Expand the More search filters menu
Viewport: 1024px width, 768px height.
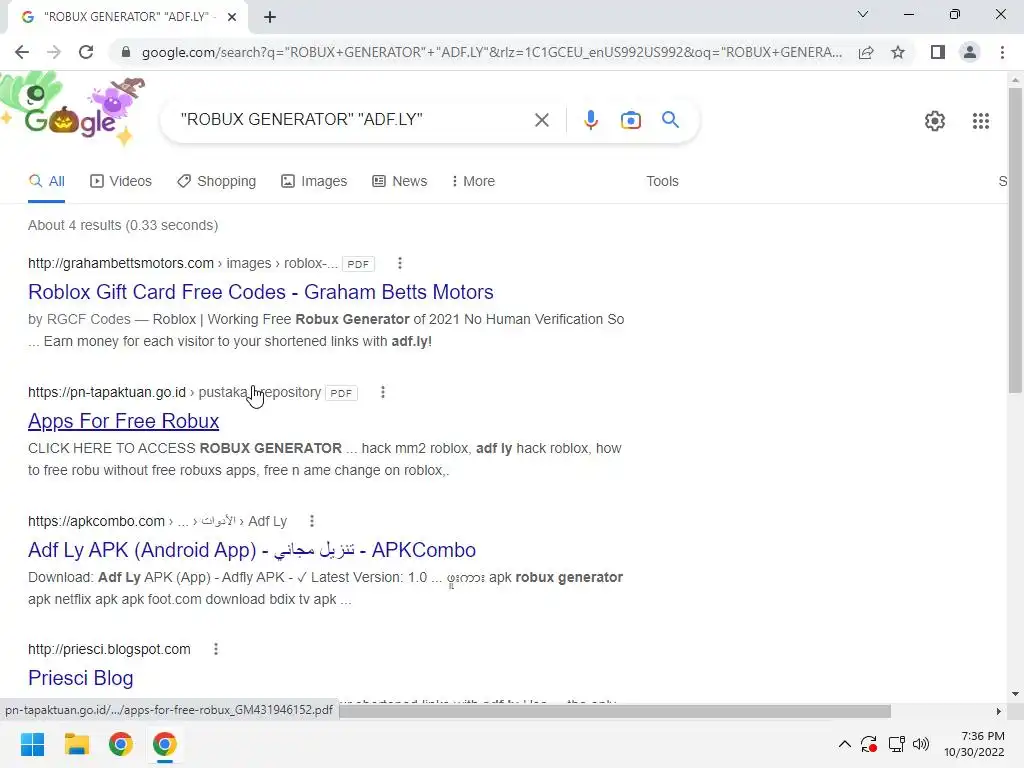(473, 181)
